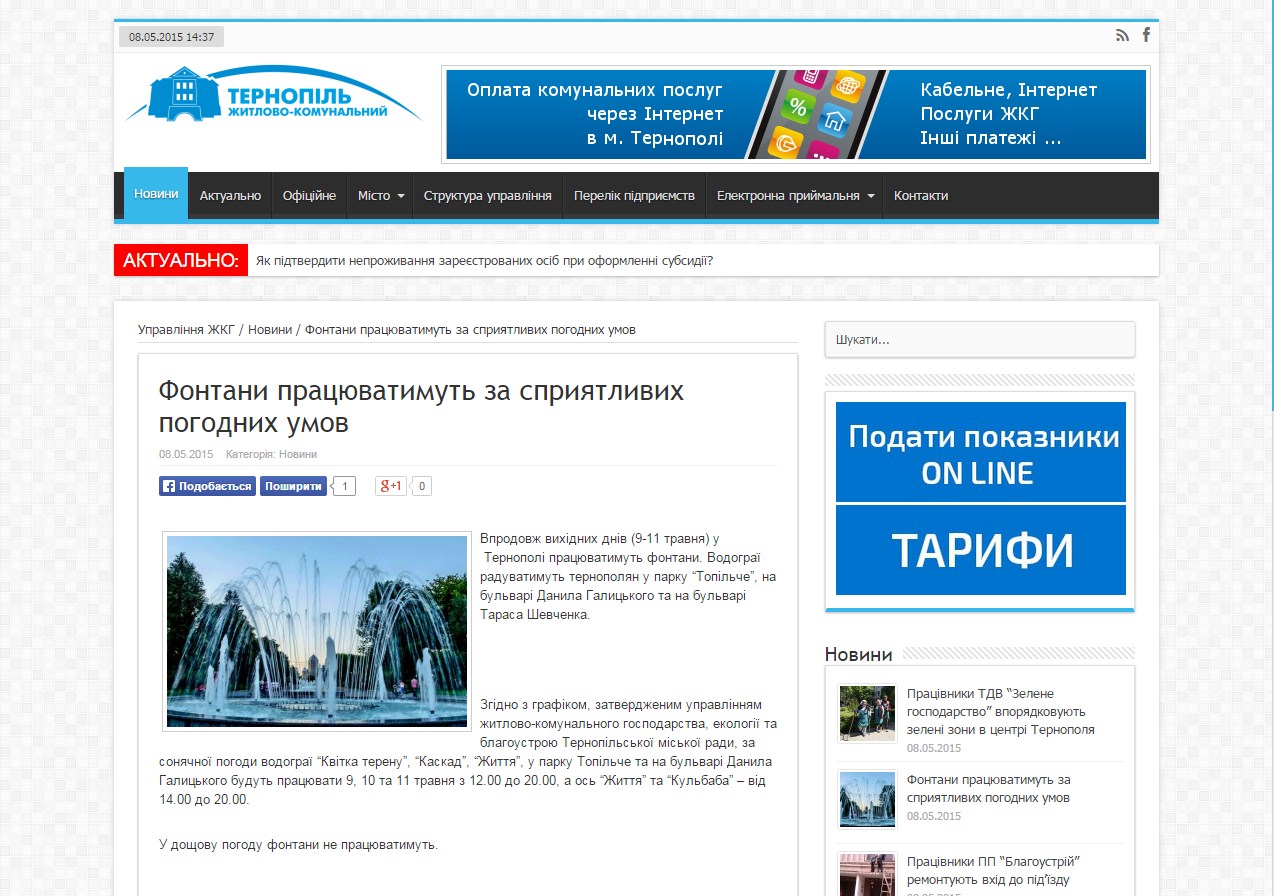Open sidebar link Фонтани працюватимуть за сприятливих
This screenshot has width=1274, height=896.
pos(989,788)
